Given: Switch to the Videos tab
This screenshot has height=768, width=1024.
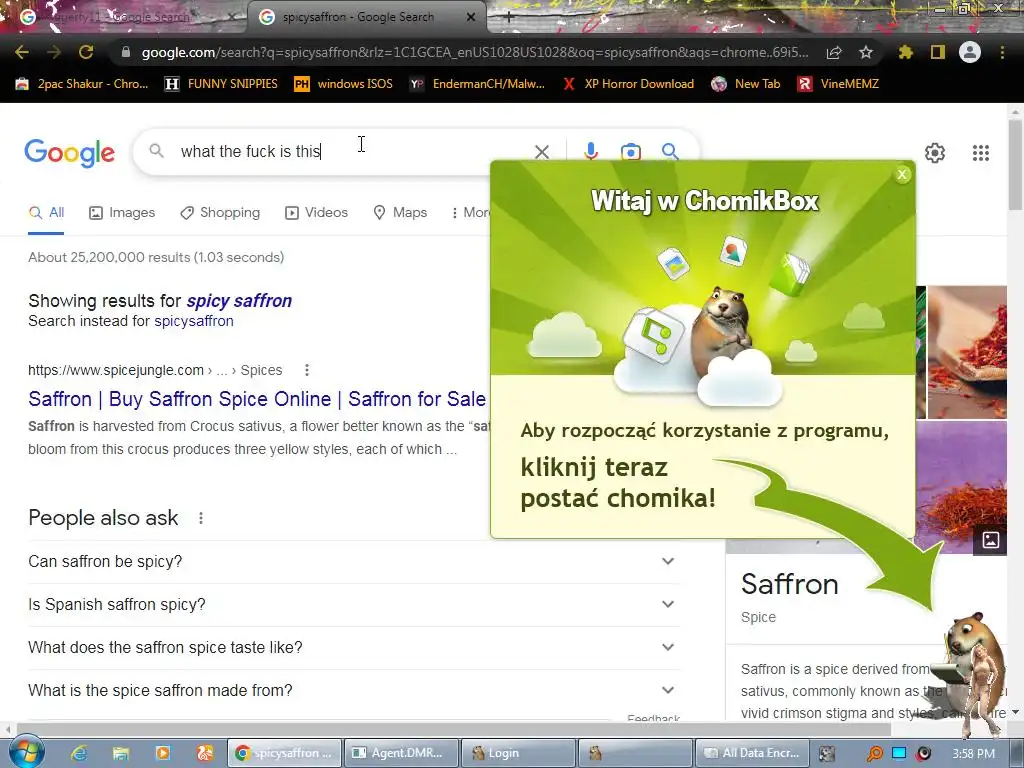Looking at the screenshot, I should click(x=317, y=213).
